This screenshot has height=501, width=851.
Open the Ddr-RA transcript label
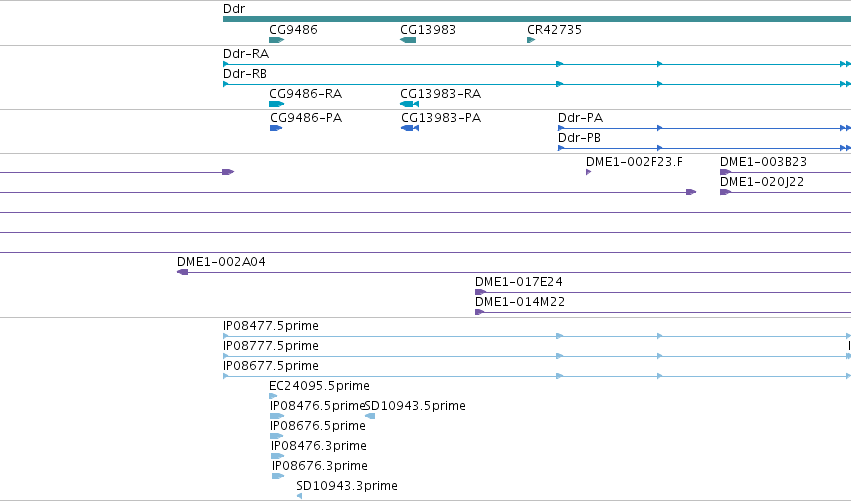point(246,54)
